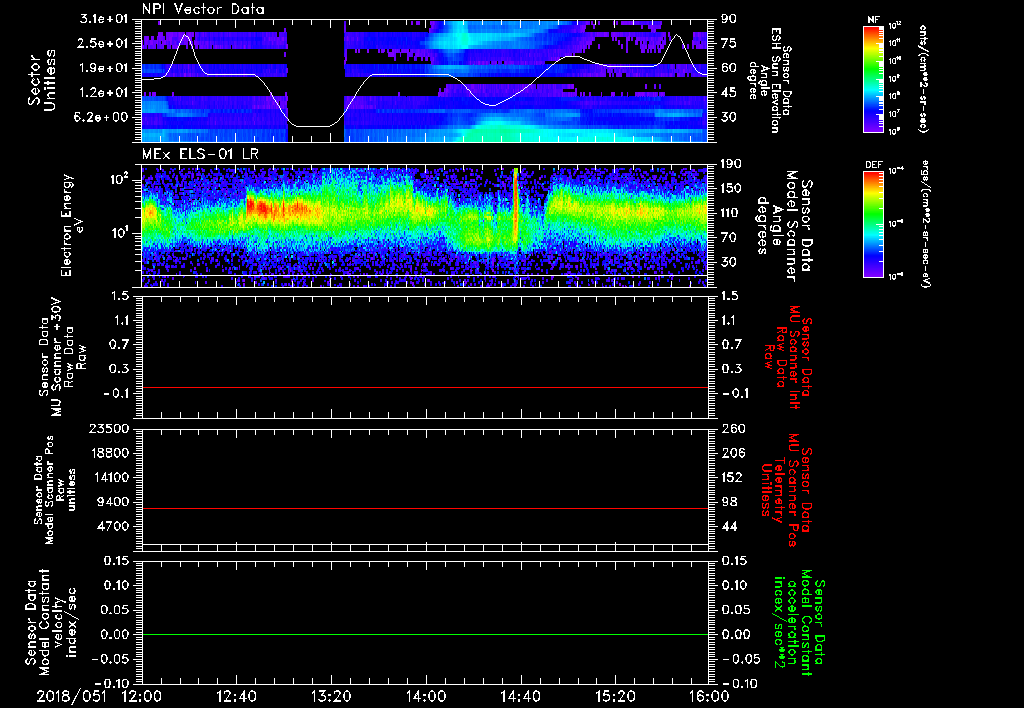
Task: Click the red line in scanner position panel
Action: [425, 508]
